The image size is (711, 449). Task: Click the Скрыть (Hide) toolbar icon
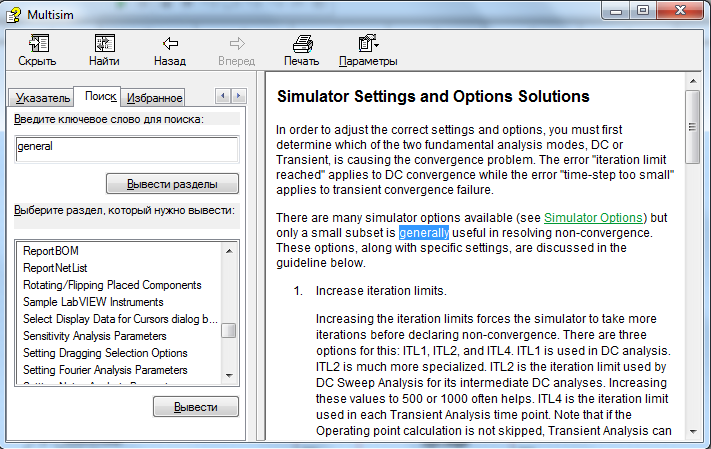(37, 44)
